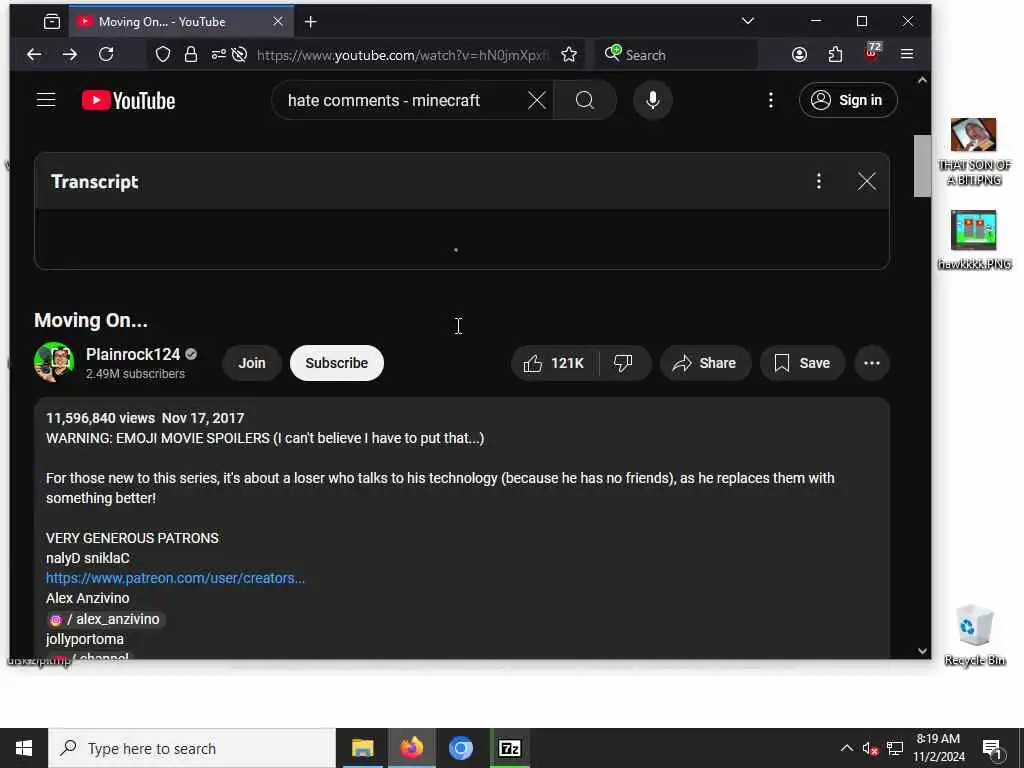The image size is (1024, 768).
Task: Open Chromium browser from taskbar
Action: (461, 748)
